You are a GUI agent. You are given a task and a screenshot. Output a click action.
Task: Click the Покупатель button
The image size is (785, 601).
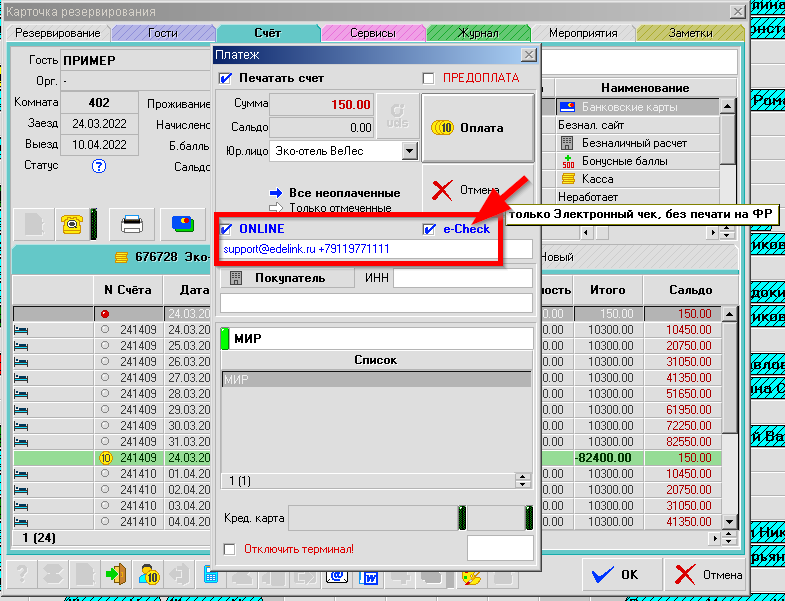click(x=284, y=278)
